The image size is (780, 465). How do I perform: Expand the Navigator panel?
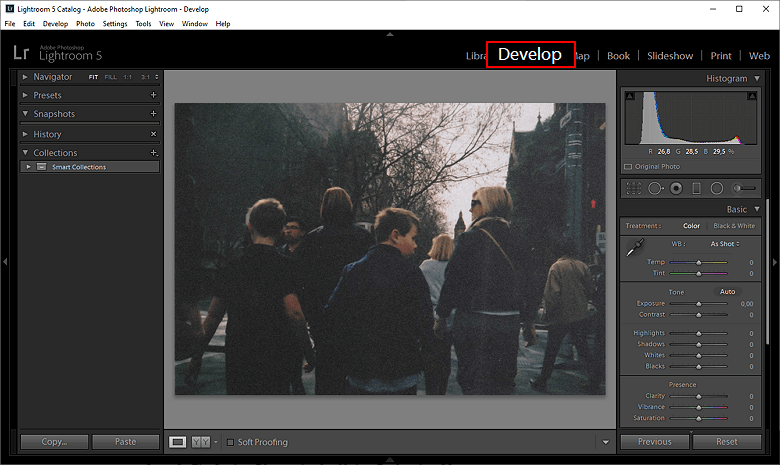click(25, 77)
